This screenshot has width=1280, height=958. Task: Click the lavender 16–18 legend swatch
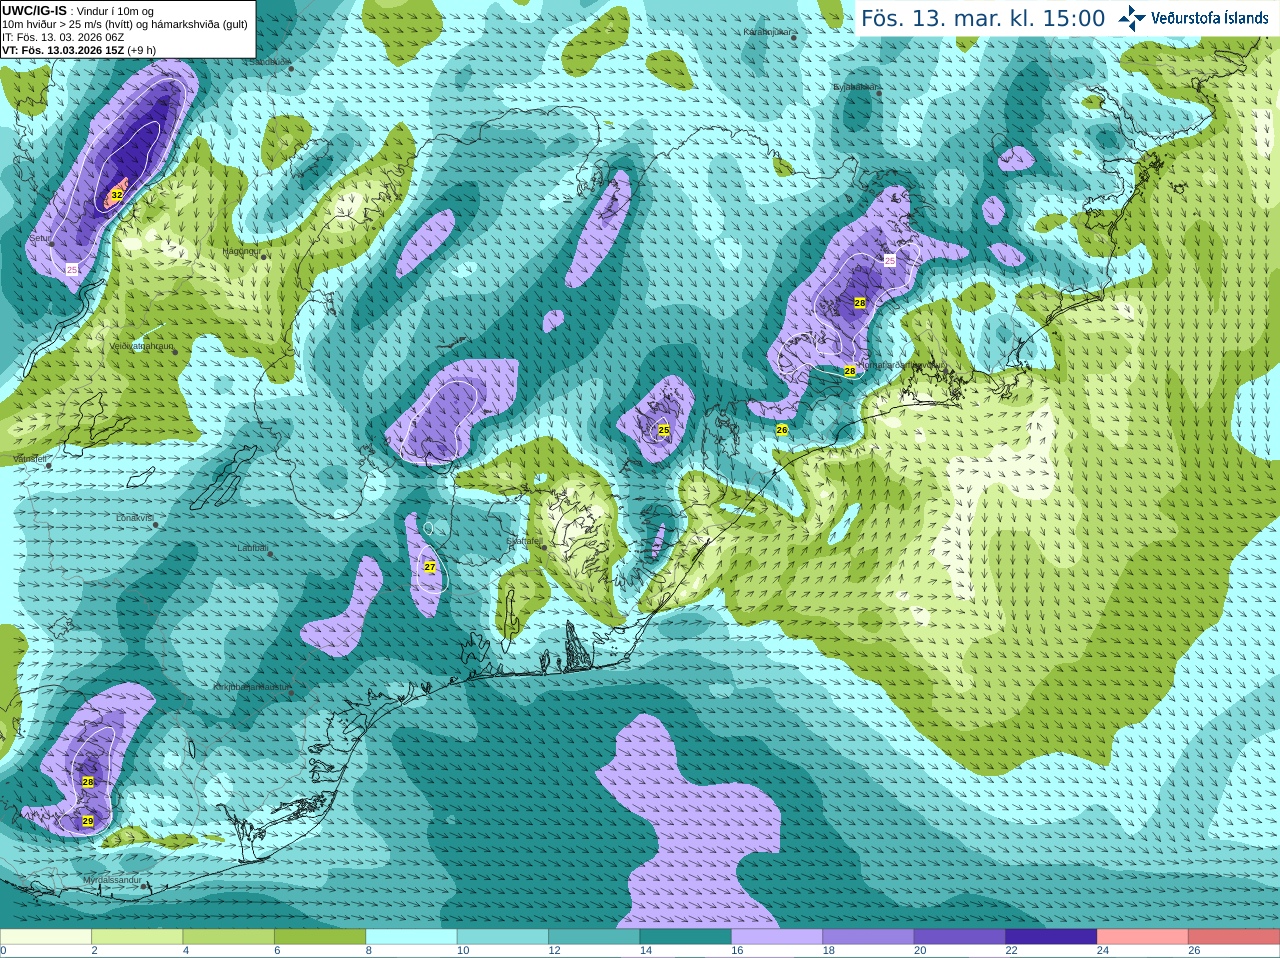coord(777,937)
